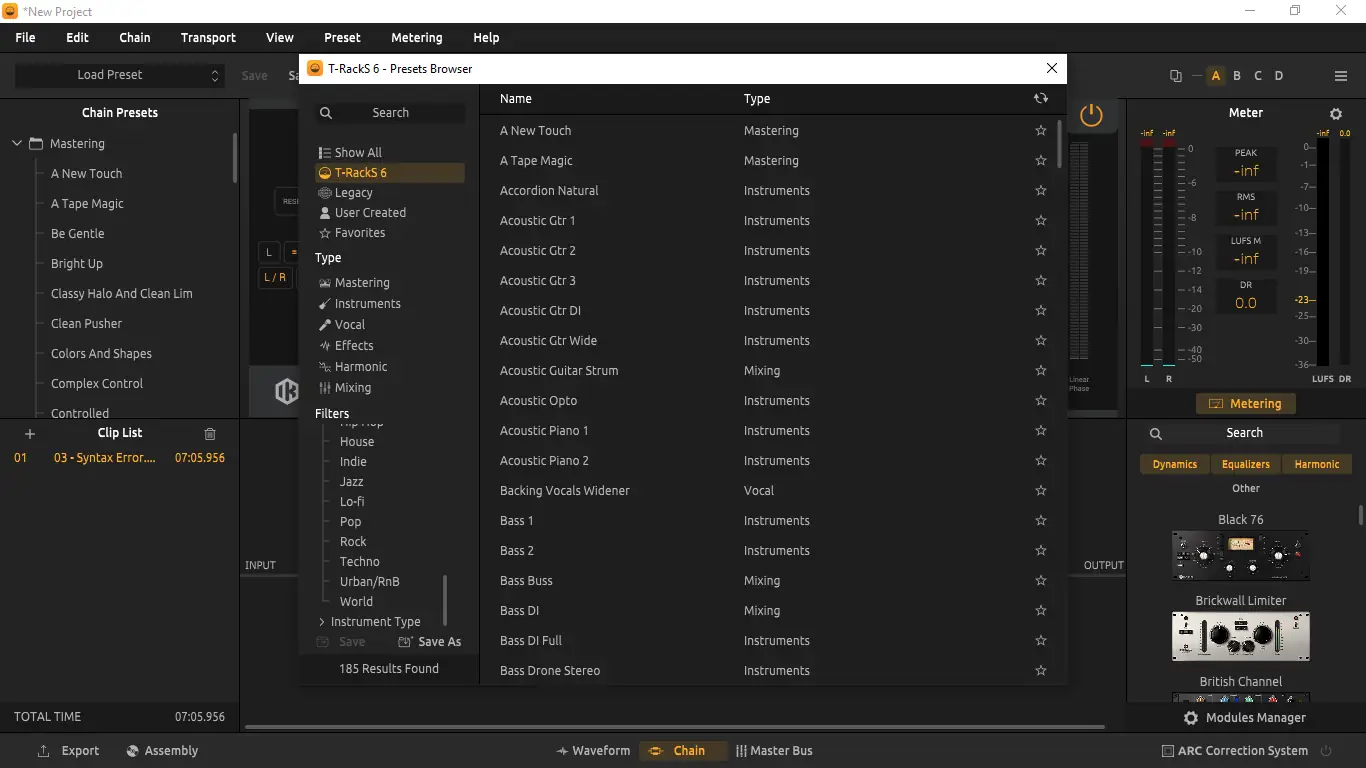
Task: Select the Equalizers module category
Action: point(1246,464)
